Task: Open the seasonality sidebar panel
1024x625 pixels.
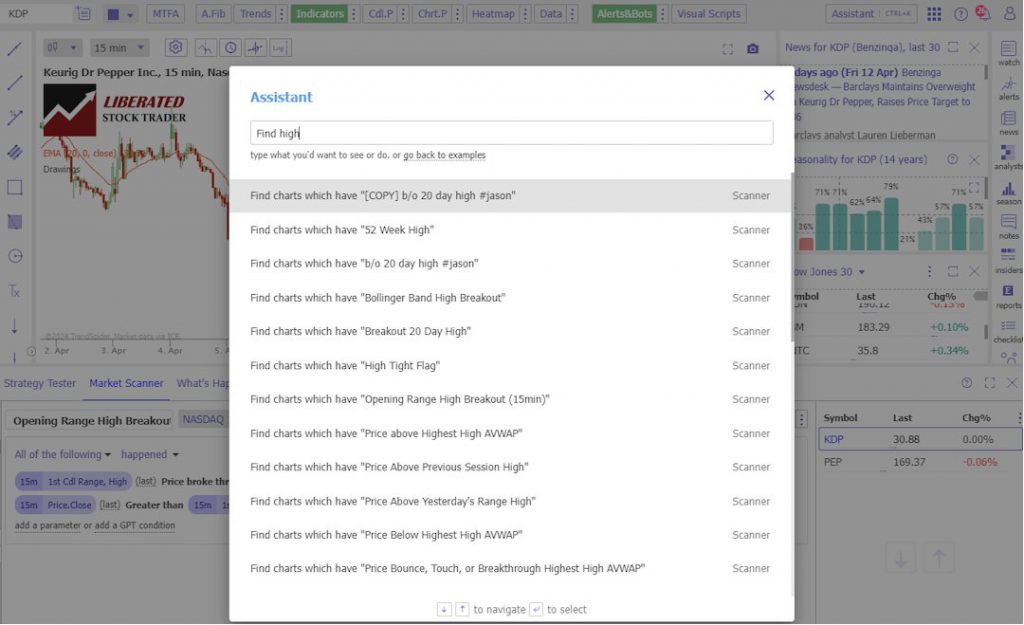Action: tap(1008, 193)
